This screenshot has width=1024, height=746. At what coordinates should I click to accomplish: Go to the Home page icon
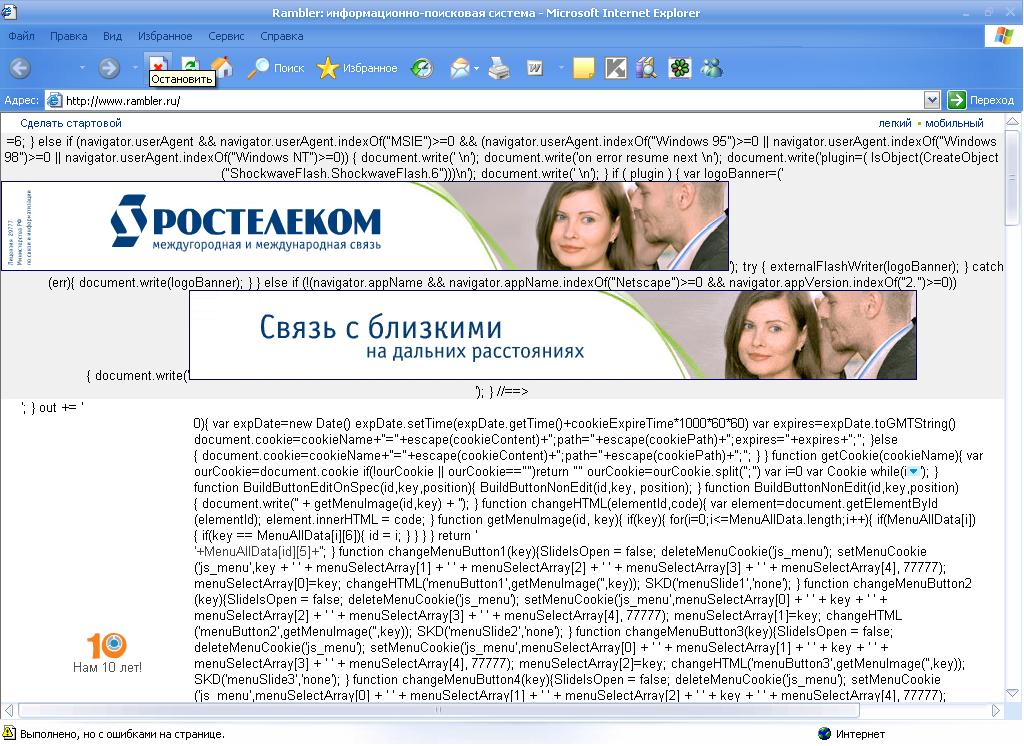[x=222, y=67]
